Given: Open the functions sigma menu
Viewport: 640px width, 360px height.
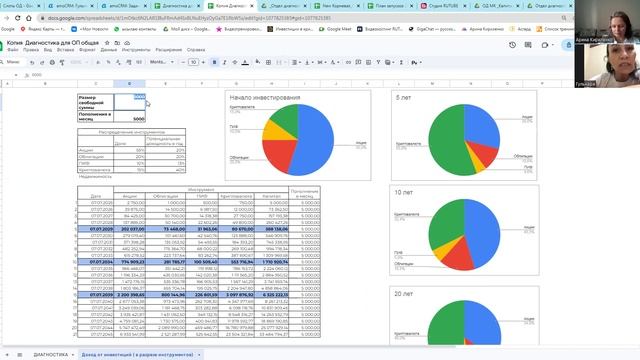Looking at the screenshot, I should coord(401,62).
